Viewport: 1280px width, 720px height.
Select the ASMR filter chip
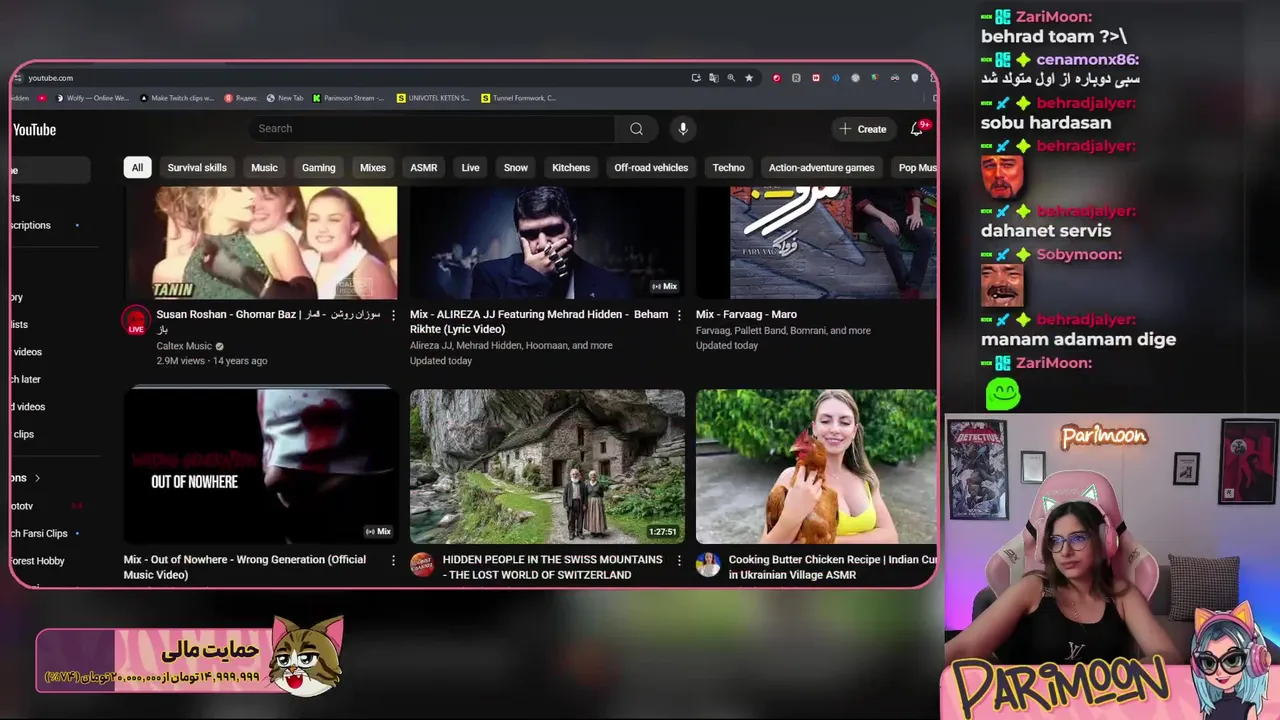click(424, 168)
